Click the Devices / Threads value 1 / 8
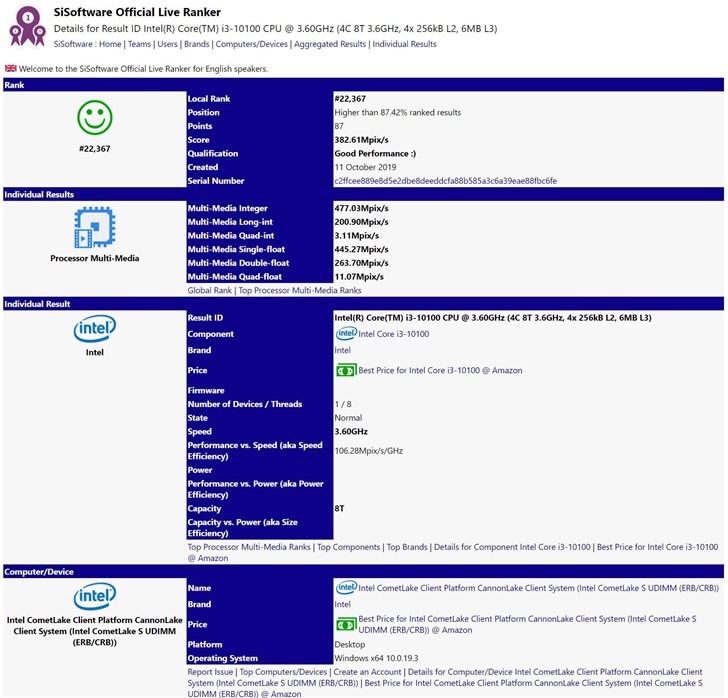Viewport: 728px width, 698px height. (x=343, y=404)
